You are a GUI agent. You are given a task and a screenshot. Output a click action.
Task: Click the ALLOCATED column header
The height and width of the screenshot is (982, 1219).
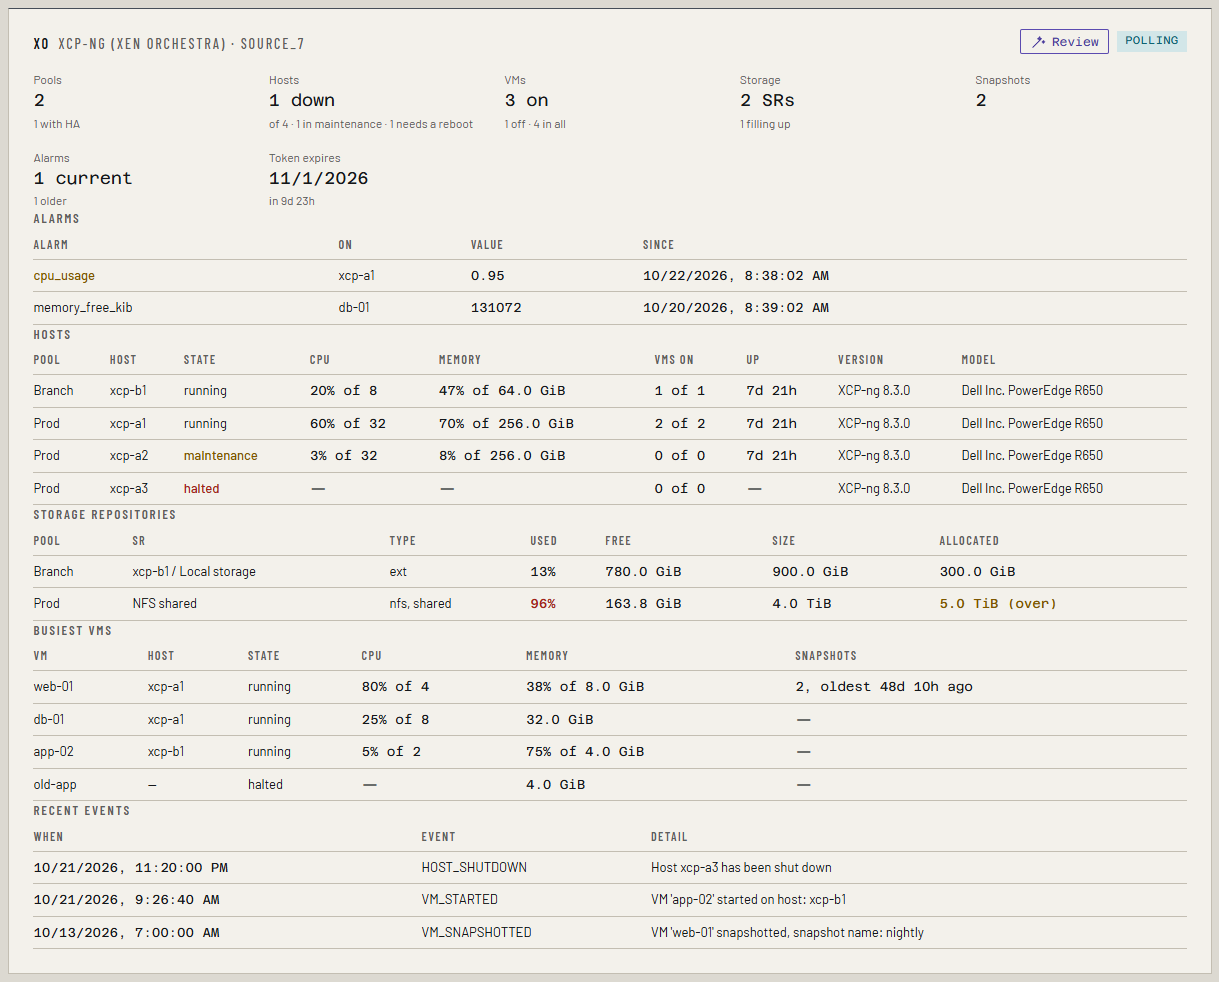click(x=969, y=541)
